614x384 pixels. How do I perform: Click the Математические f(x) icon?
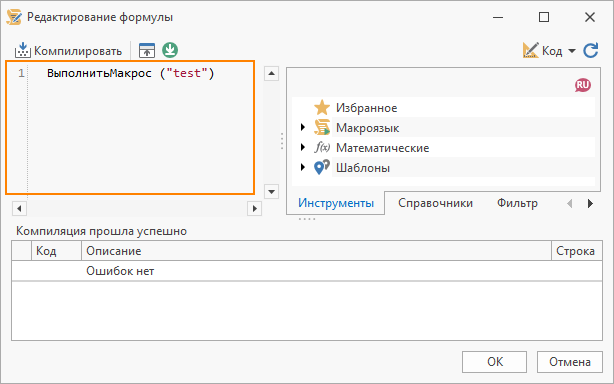(x=322, y=148)
